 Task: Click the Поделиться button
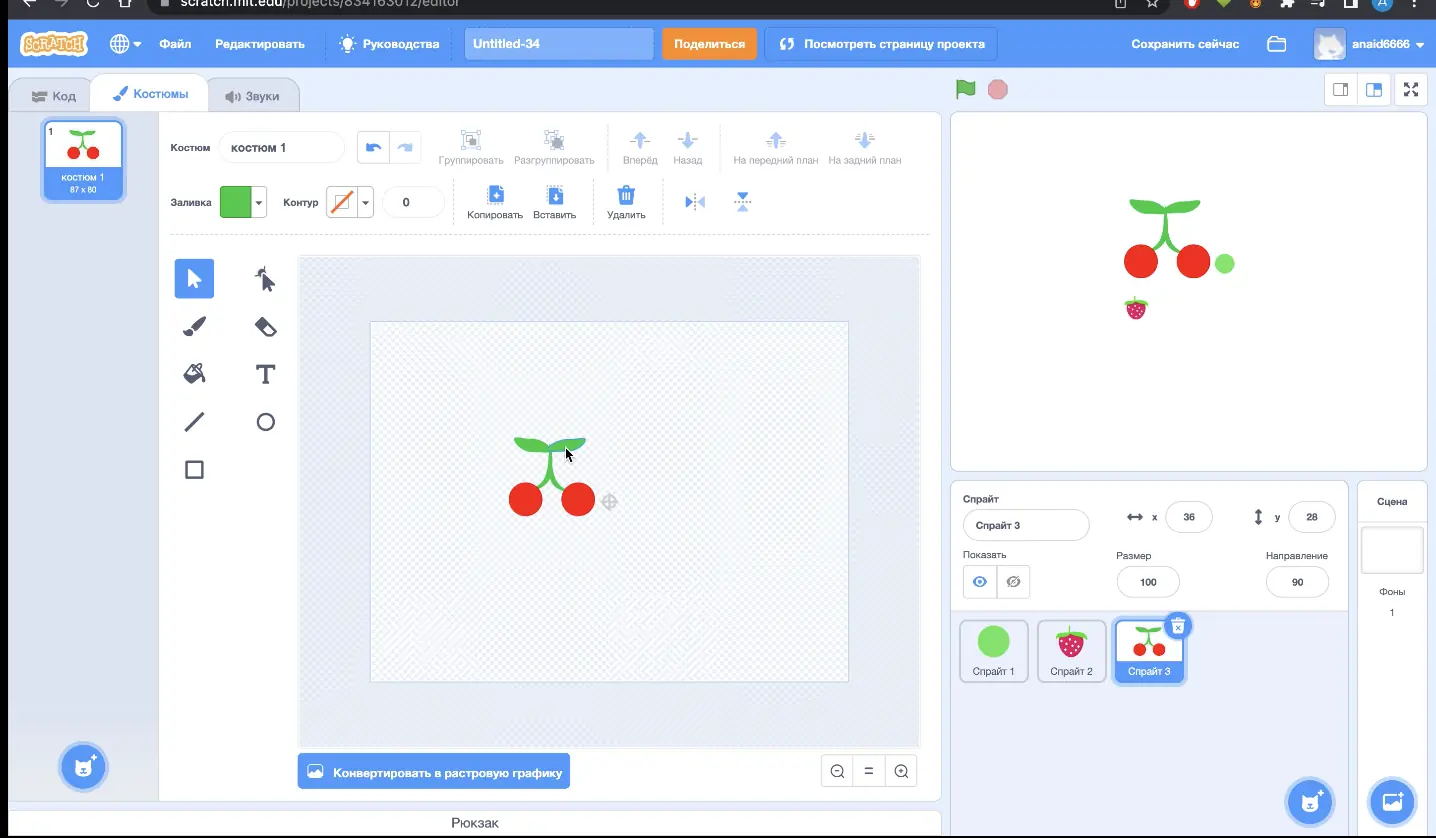709,44
